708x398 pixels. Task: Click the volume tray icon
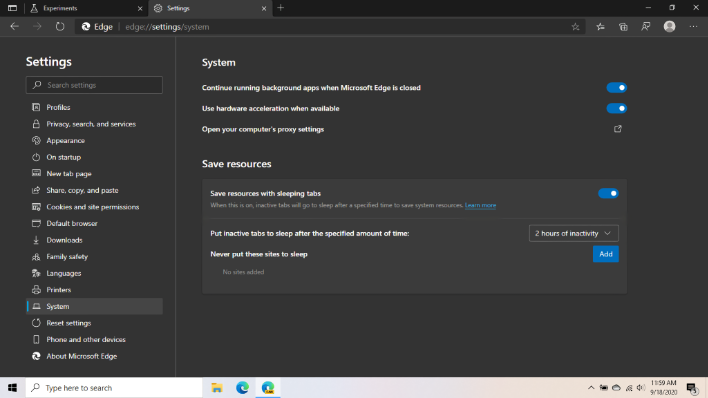641,388
